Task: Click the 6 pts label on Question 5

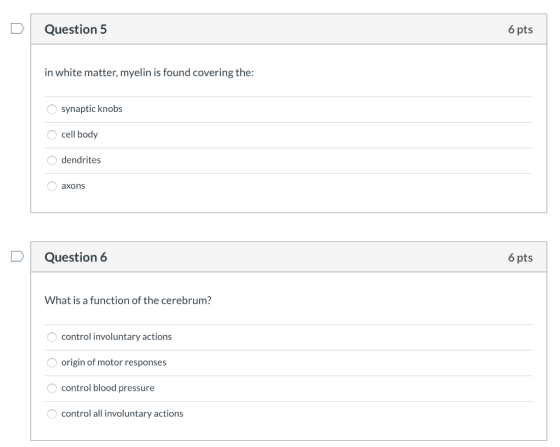Action: [x=520, y=29]
